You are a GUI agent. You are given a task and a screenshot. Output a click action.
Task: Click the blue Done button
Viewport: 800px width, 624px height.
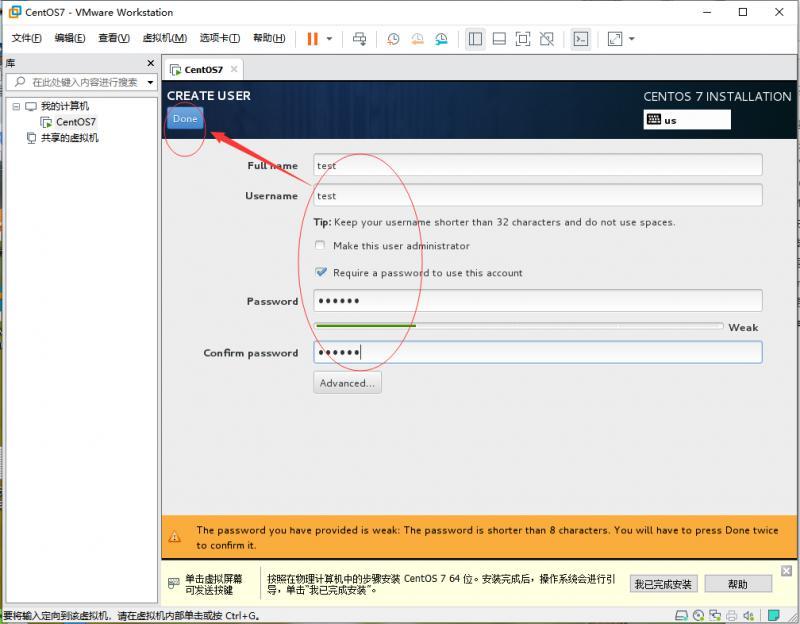click(x=185, y=118)
